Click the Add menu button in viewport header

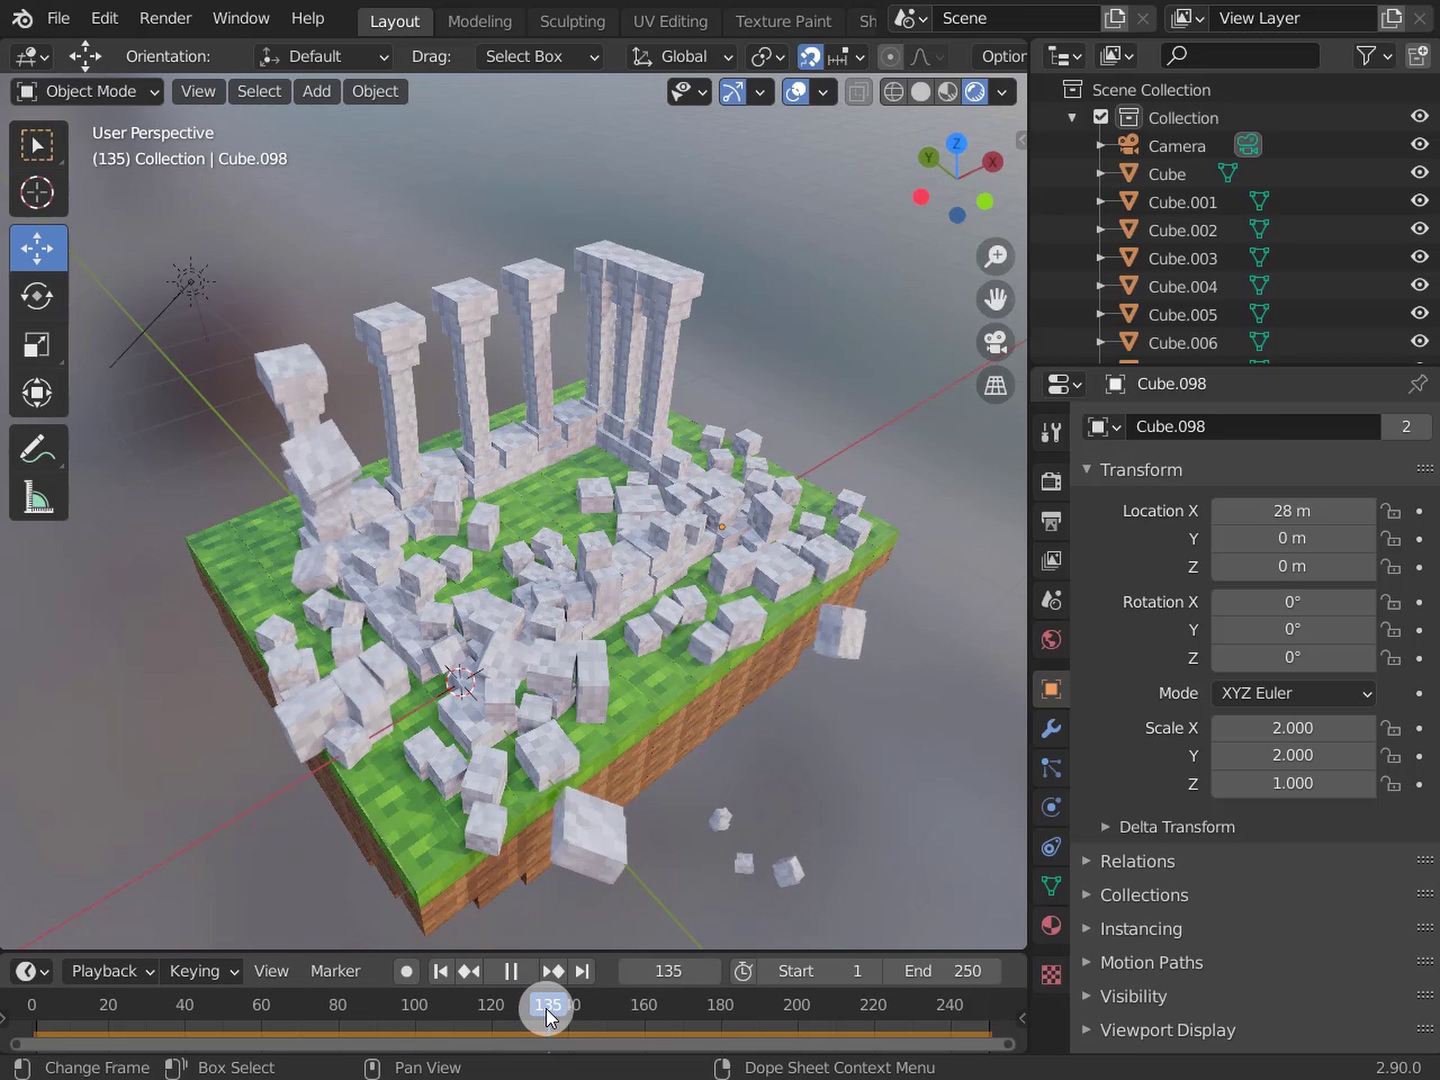[x=316, y=92]
